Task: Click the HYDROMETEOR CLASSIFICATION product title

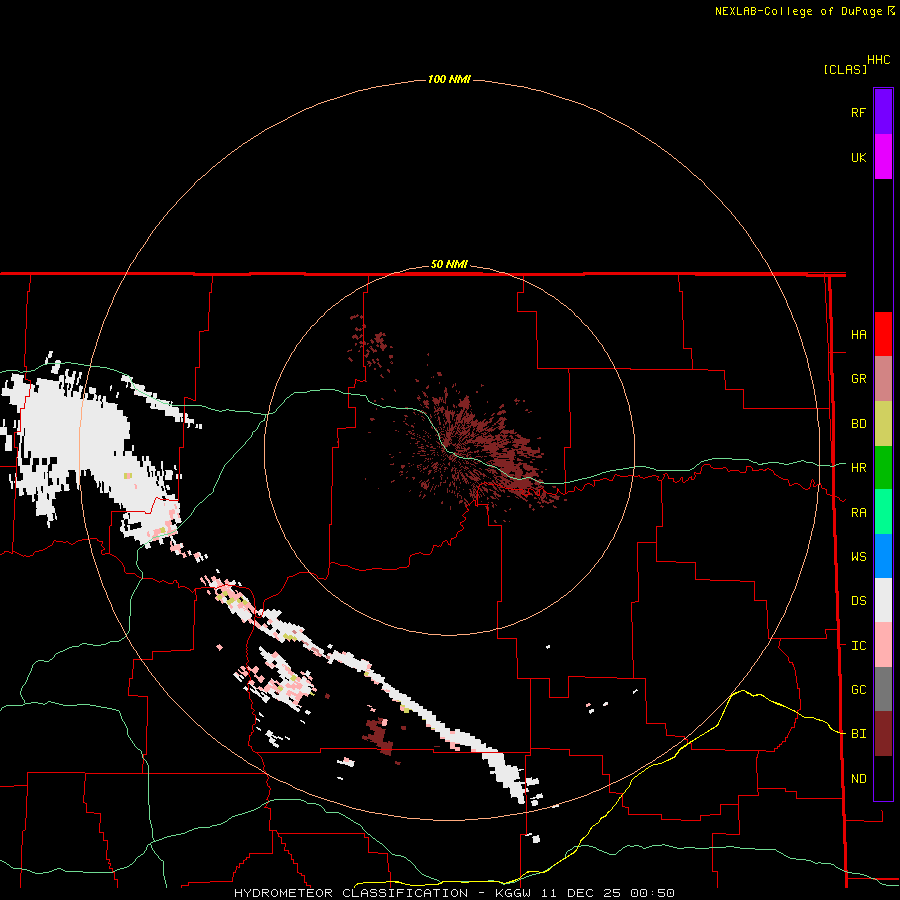Action: click(351, 893)
